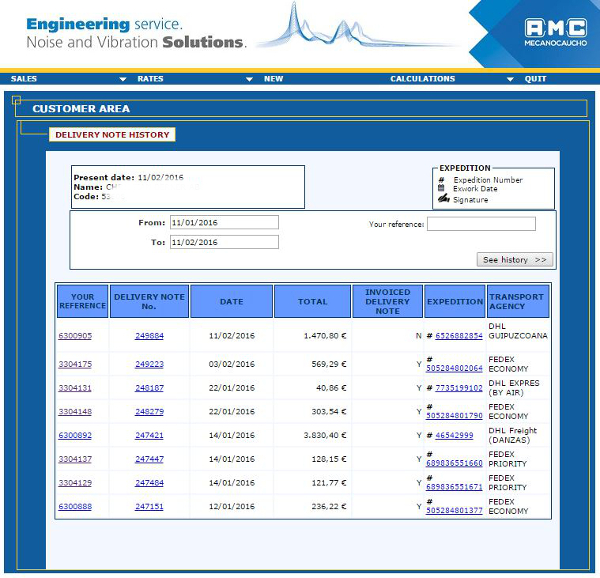Open your reference 6300892

click(75, 435)
